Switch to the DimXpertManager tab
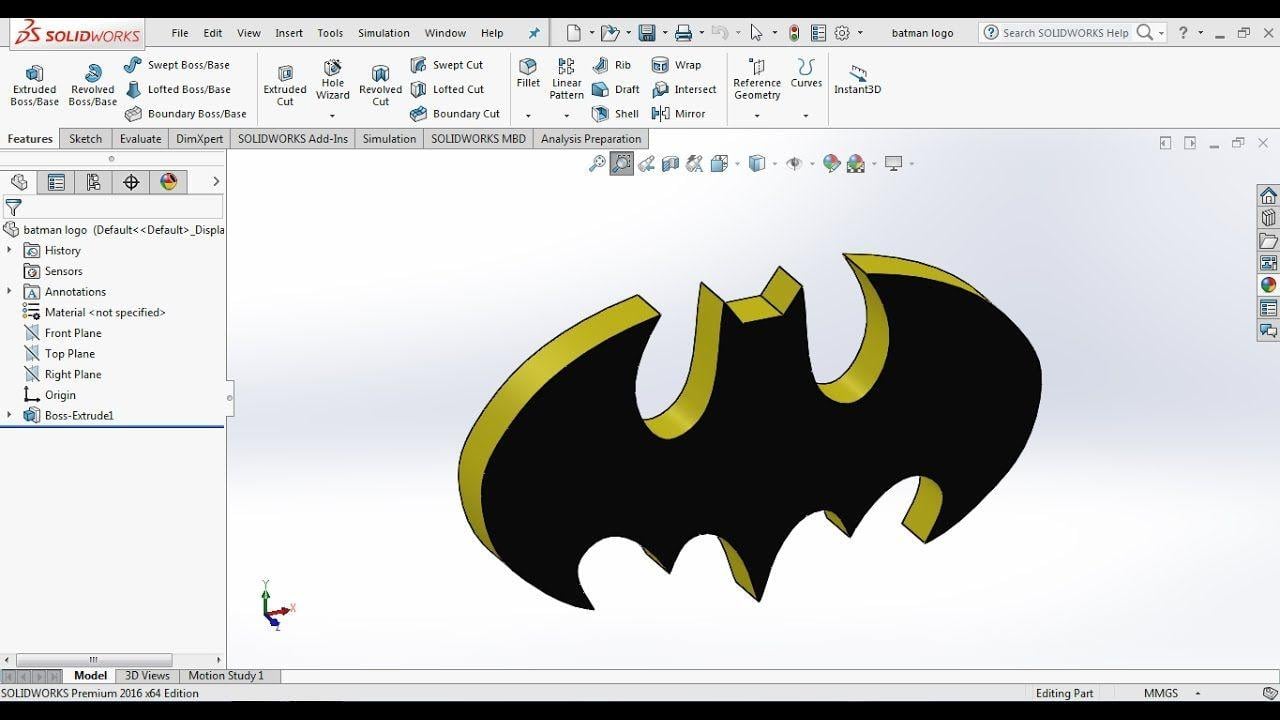 (x=131, y=182)
